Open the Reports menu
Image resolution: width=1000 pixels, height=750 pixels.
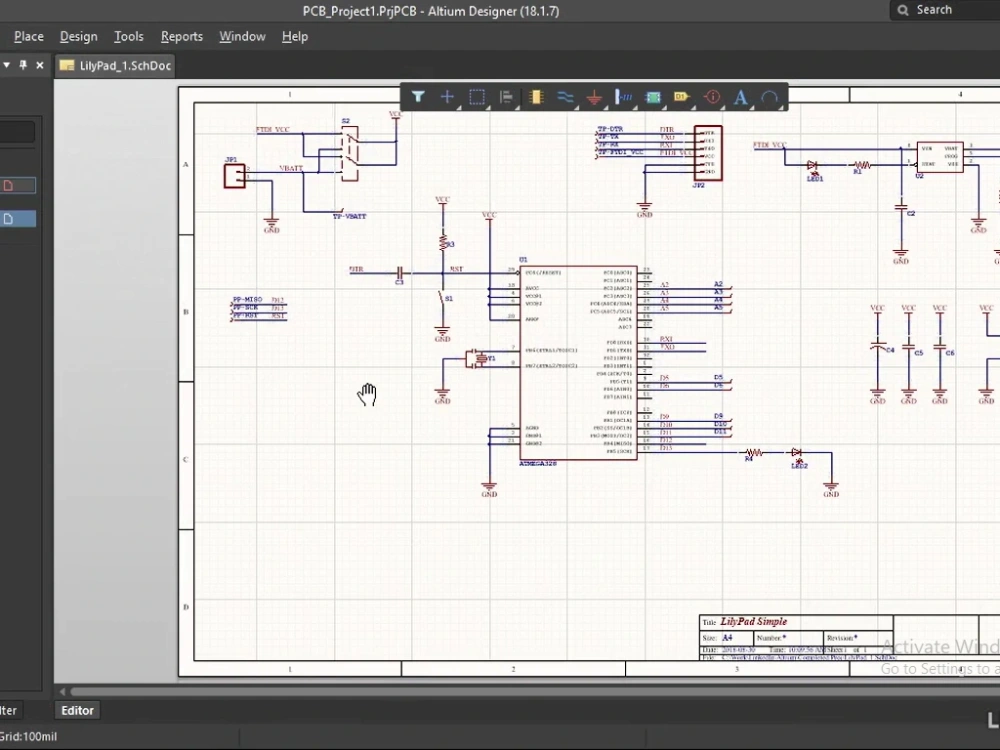pyautogui.click(x=182, y=36)
